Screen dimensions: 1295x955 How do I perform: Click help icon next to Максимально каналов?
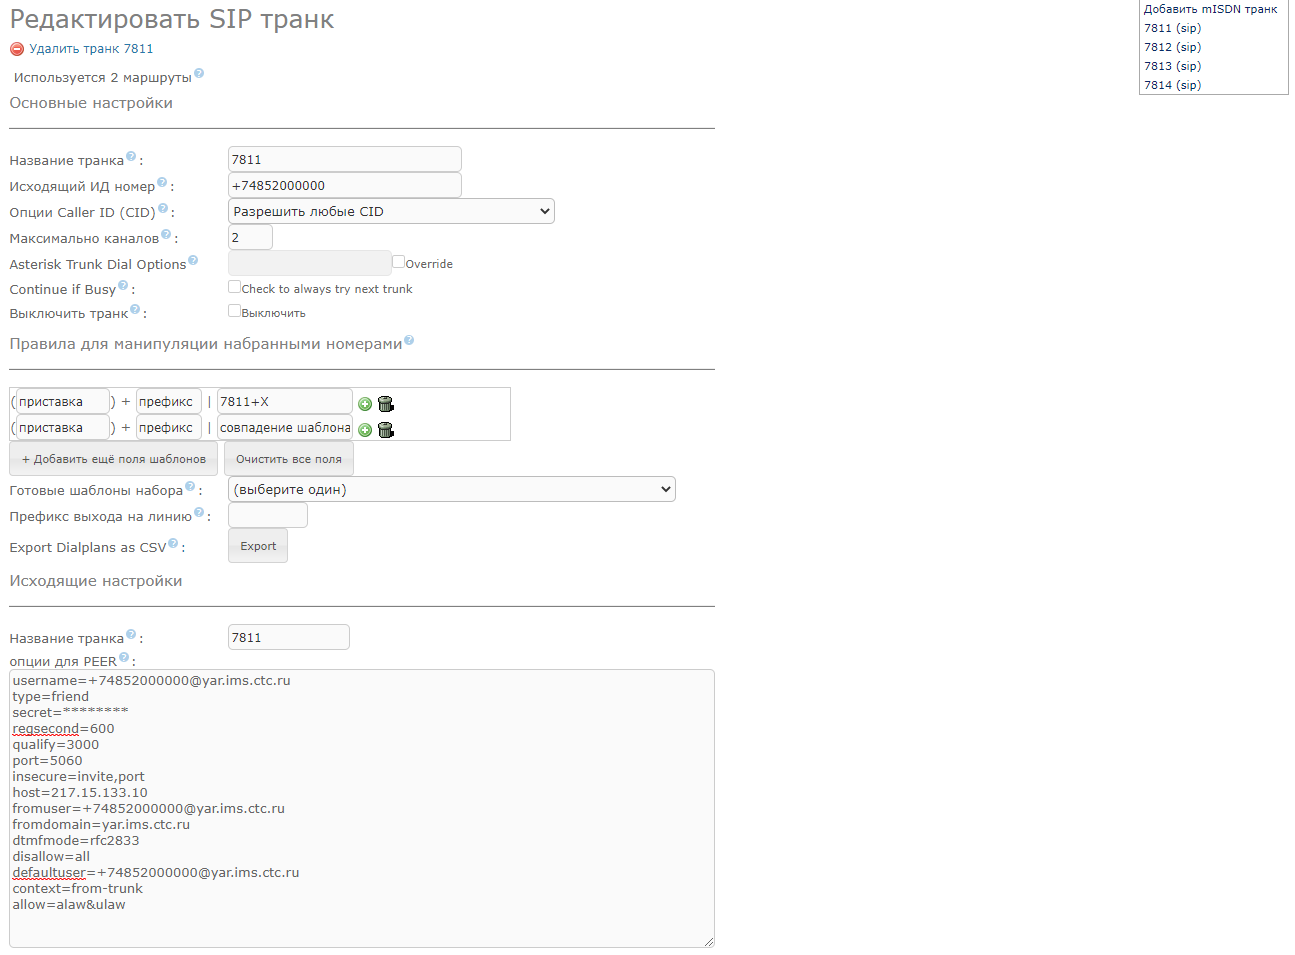pyautogui.click(x=166, y=234)
